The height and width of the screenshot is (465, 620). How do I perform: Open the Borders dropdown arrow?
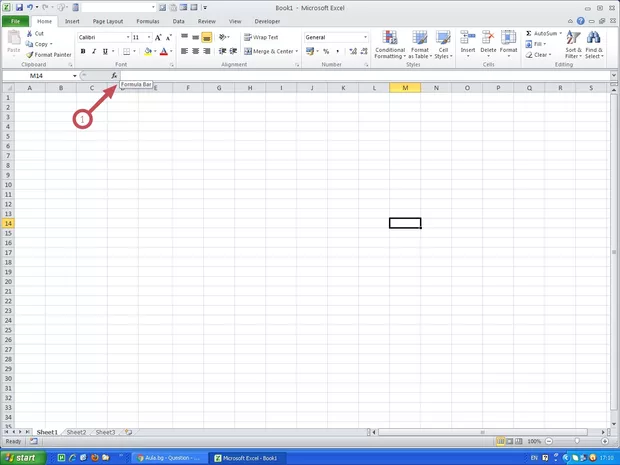point(134,51)
